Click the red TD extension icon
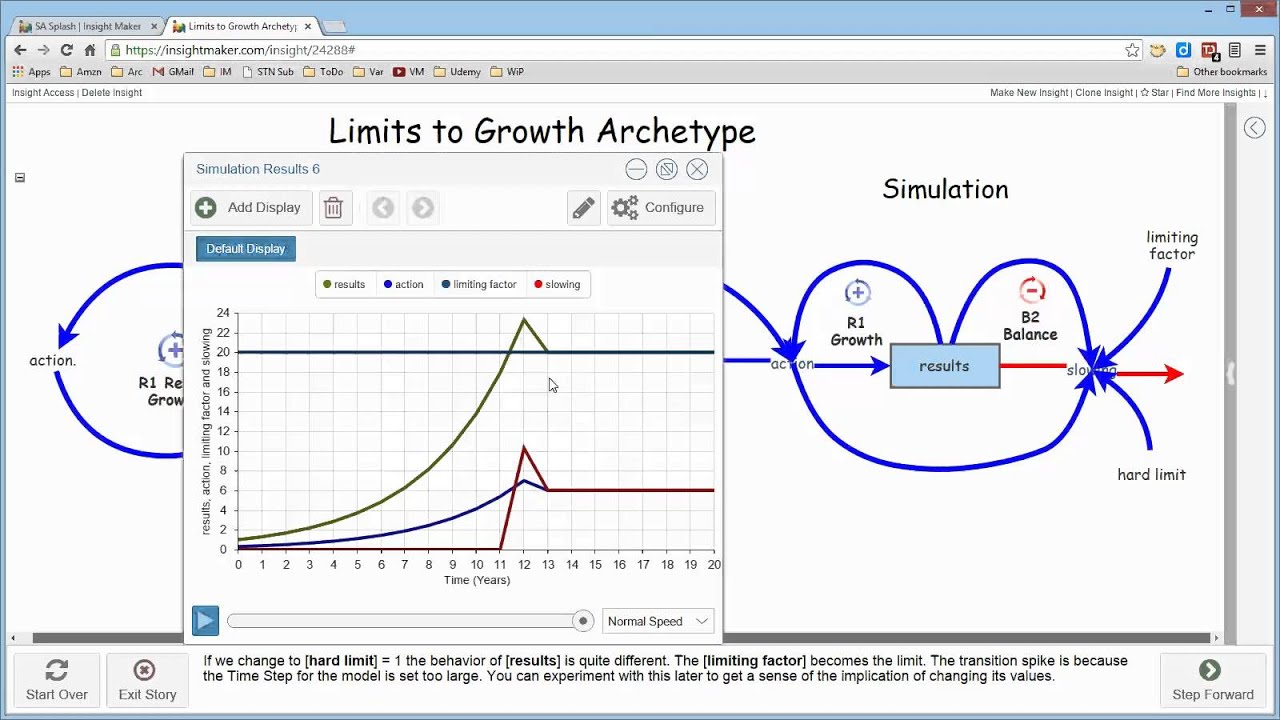 (x=1209, y=50)
